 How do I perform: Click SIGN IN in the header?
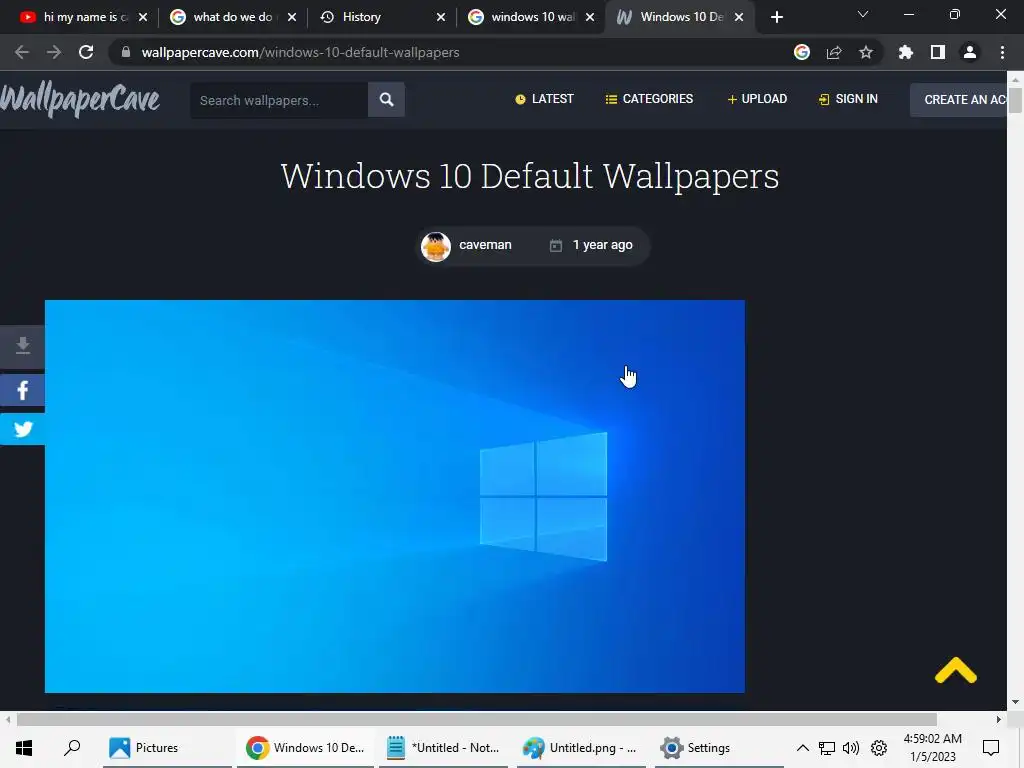[848, 99]
